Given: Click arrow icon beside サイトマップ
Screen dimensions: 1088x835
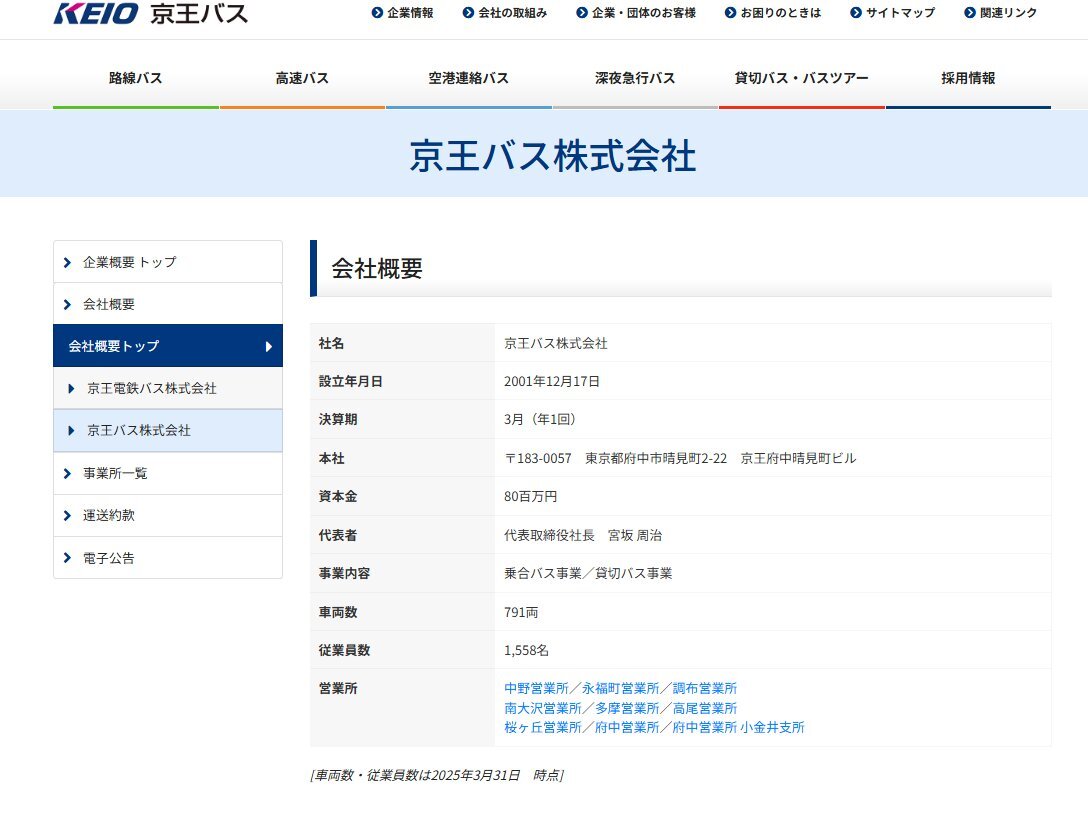Looking at the screenshot, I should click(x=856, y=12).
